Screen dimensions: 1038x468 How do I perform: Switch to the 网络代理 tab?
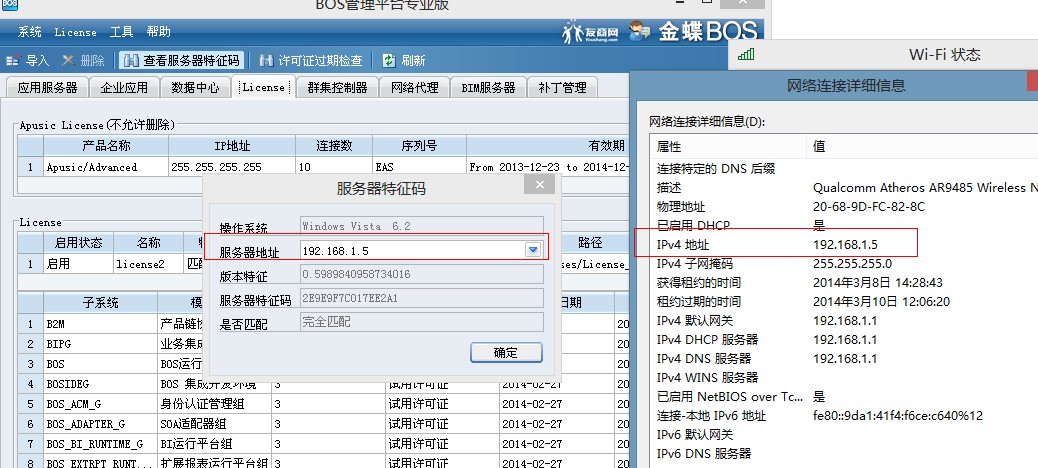click(414, 87)
